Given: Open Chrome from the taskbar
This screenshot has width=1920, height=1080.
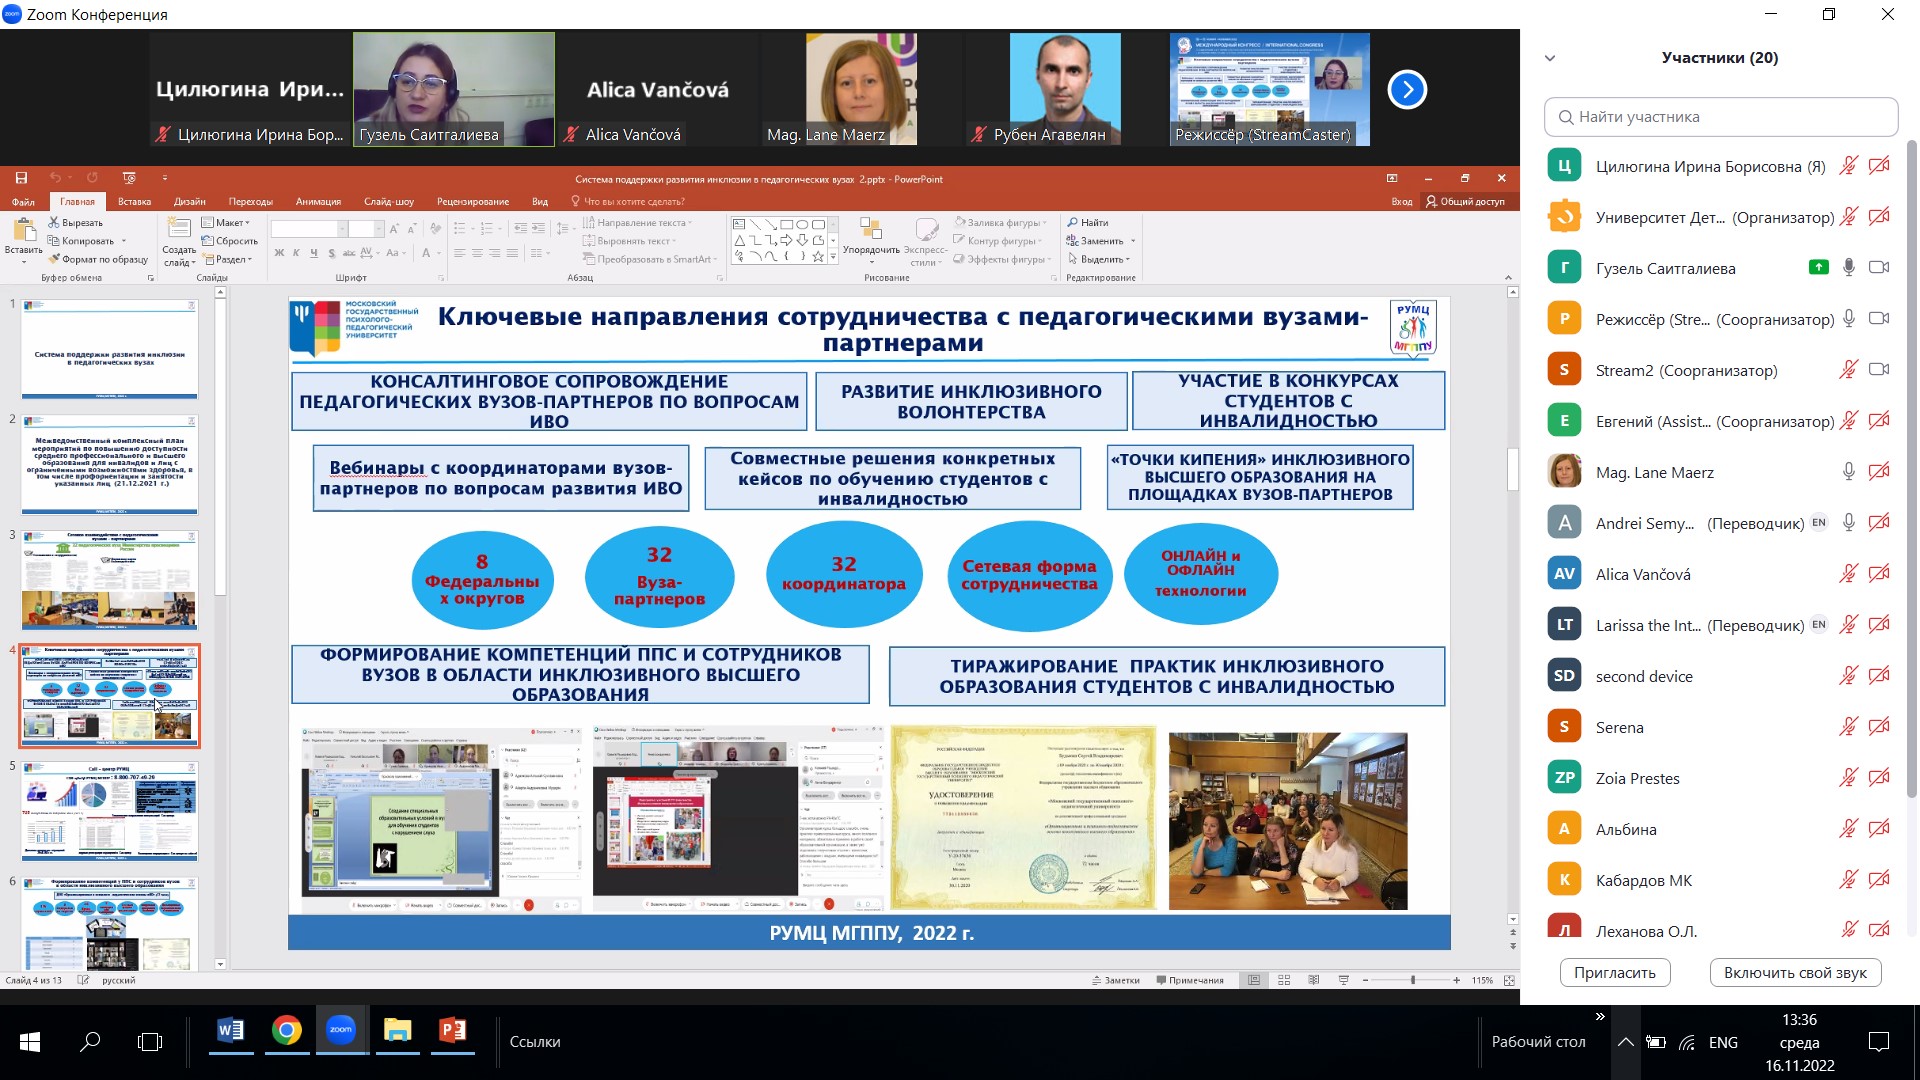Looking at the screenshot, I should click(286, 1030).
